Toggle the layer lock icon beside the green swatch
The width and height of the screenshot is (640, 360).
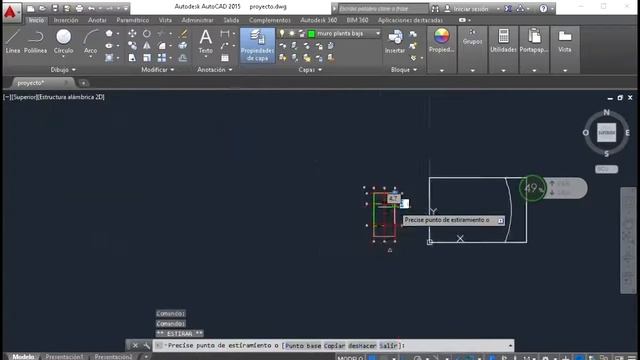point(302,33)
